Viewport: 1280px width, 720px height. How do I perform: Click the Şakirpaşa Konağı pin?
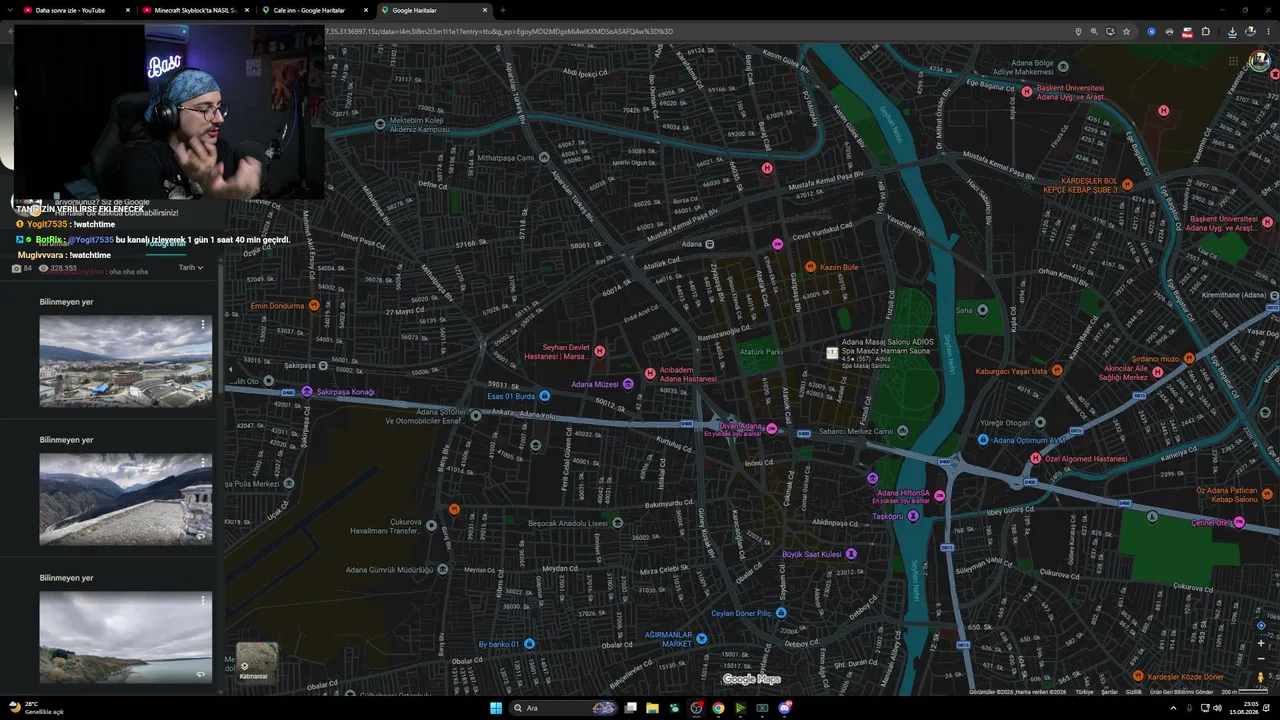(307, 392)
